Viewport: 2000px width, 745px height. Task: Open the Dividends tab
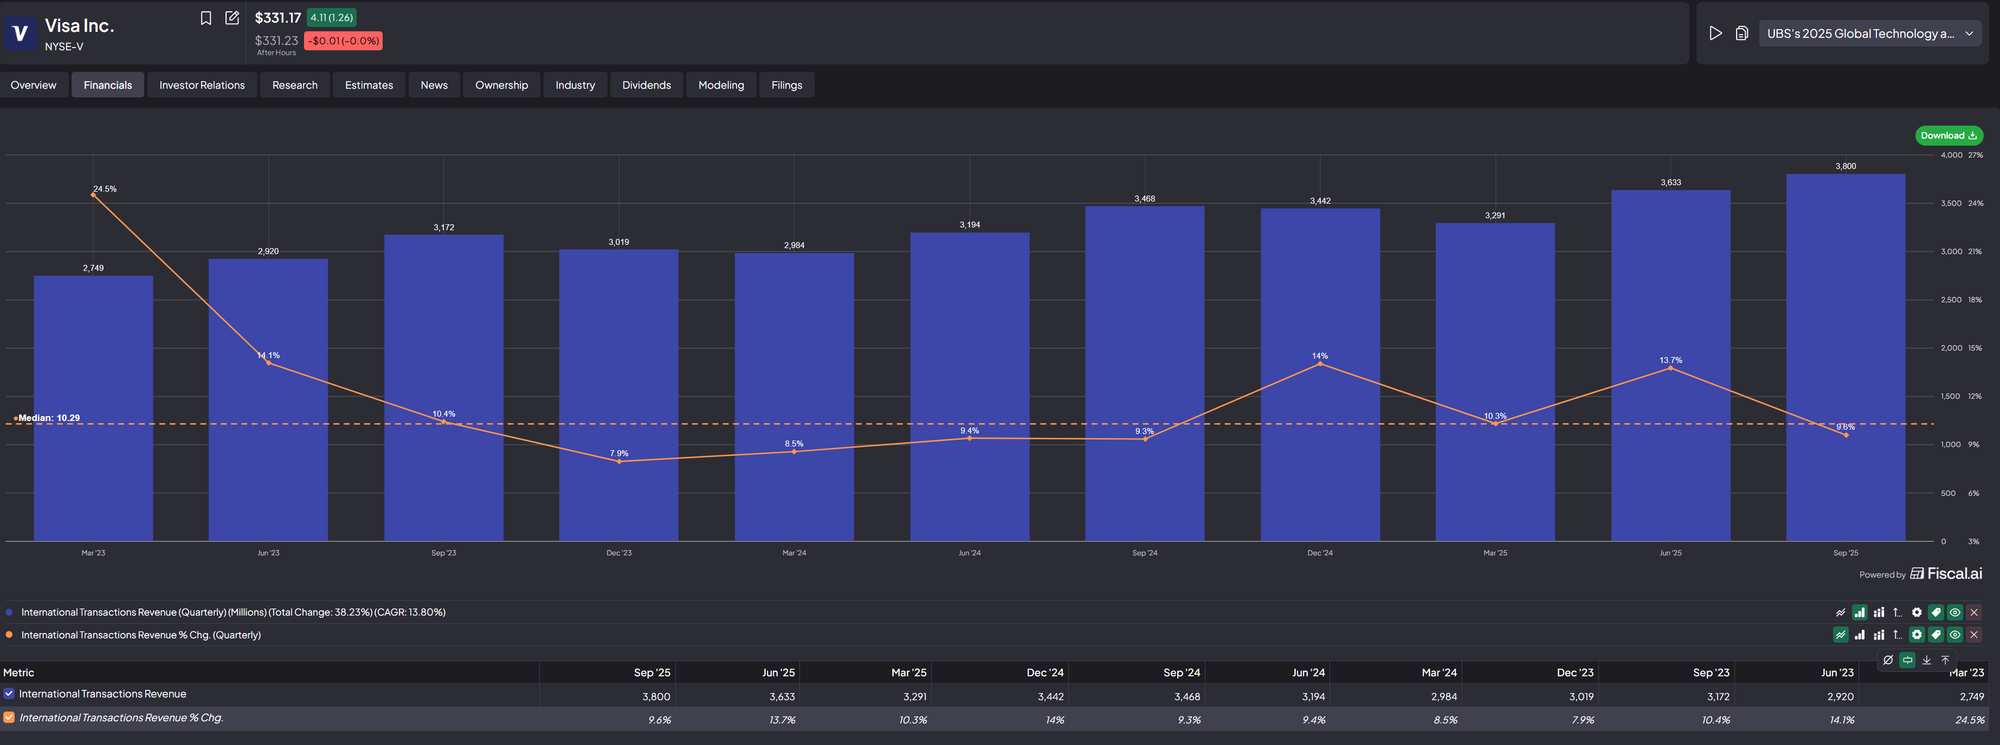click(x=646, y=85)
